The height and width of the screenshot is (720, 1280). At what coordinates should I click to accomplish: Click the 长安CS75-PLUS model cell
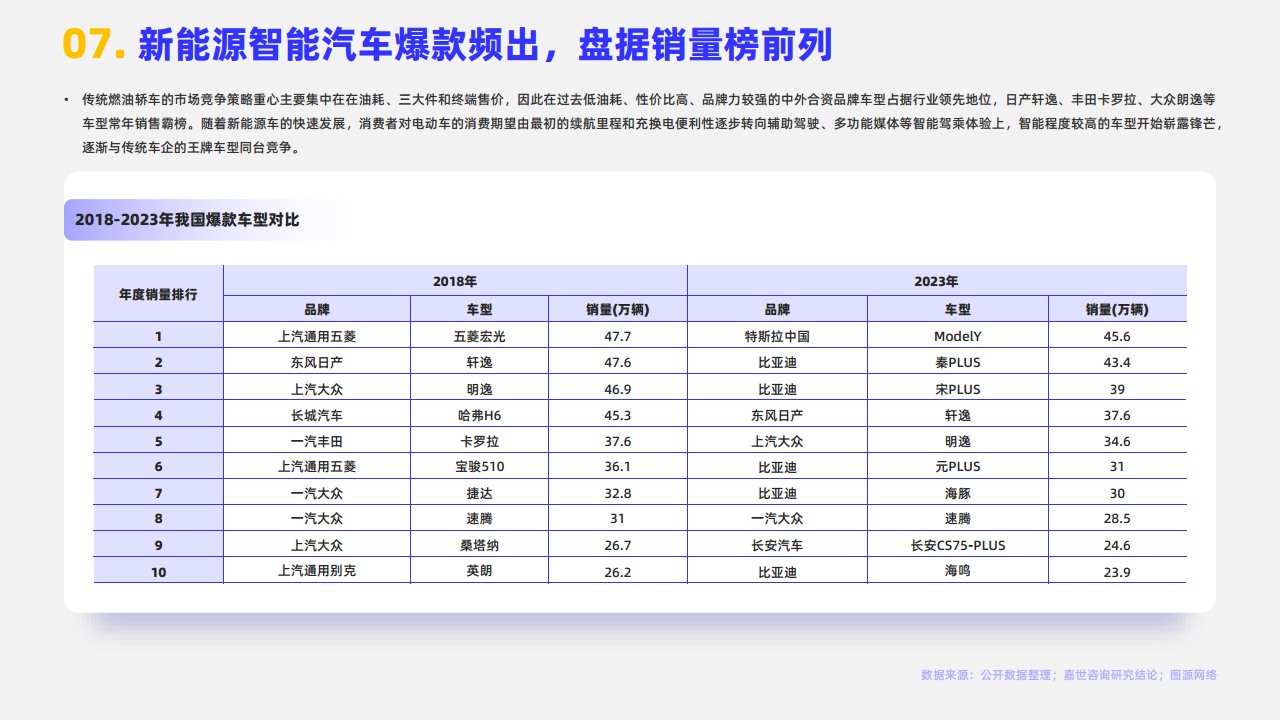pyautogui.click(x=957, y=545)
